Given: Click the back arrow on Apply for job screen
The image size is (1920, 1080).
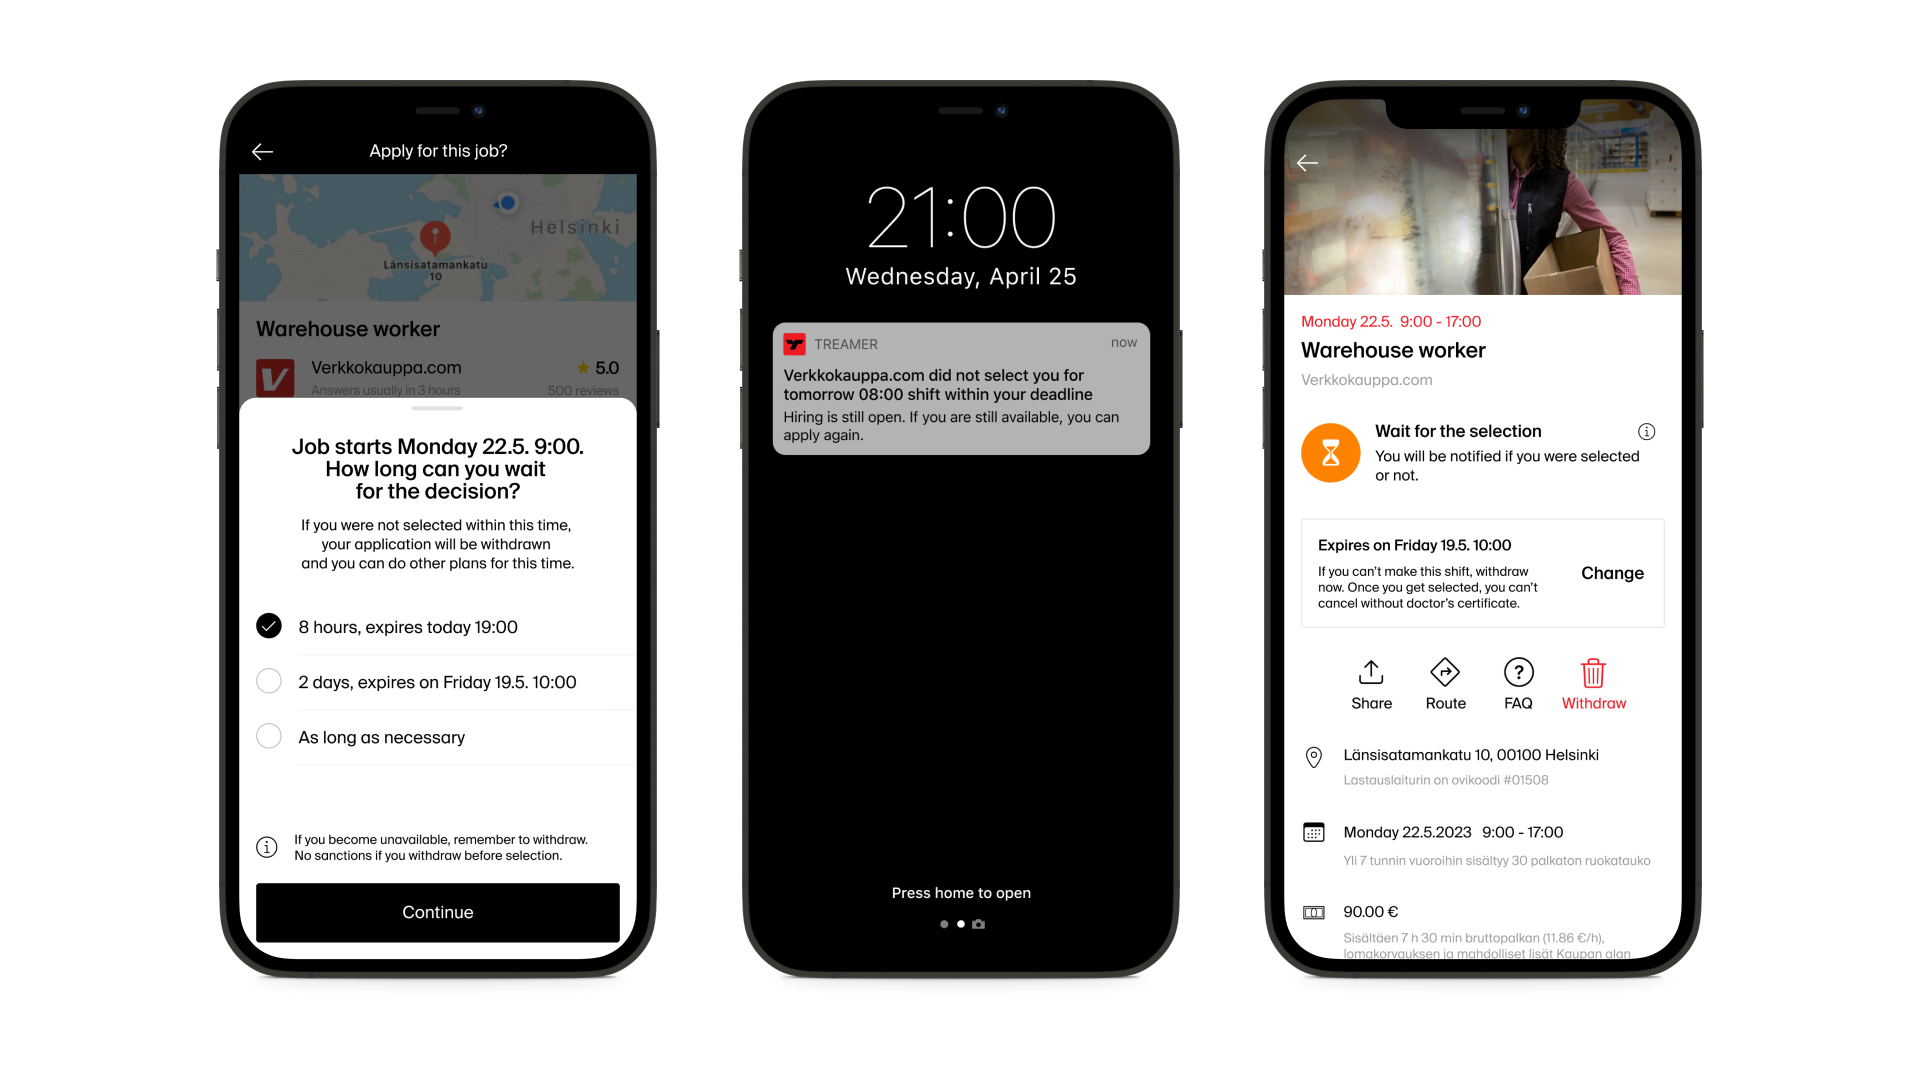Looking at the screenshot, I should pyautogui.click(x=264, y=149).
